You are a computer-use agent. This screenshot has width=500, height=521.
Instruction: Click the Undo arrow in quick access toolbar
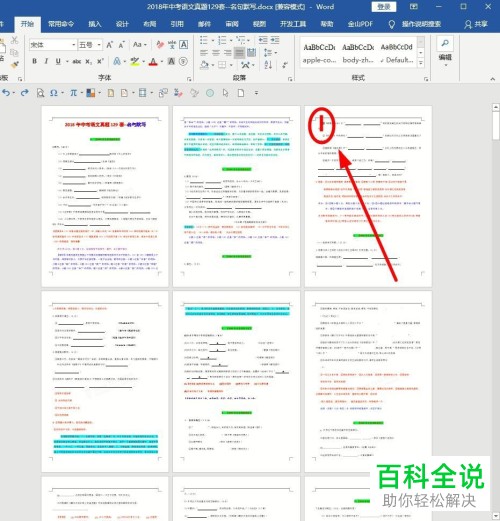(6, 93)
